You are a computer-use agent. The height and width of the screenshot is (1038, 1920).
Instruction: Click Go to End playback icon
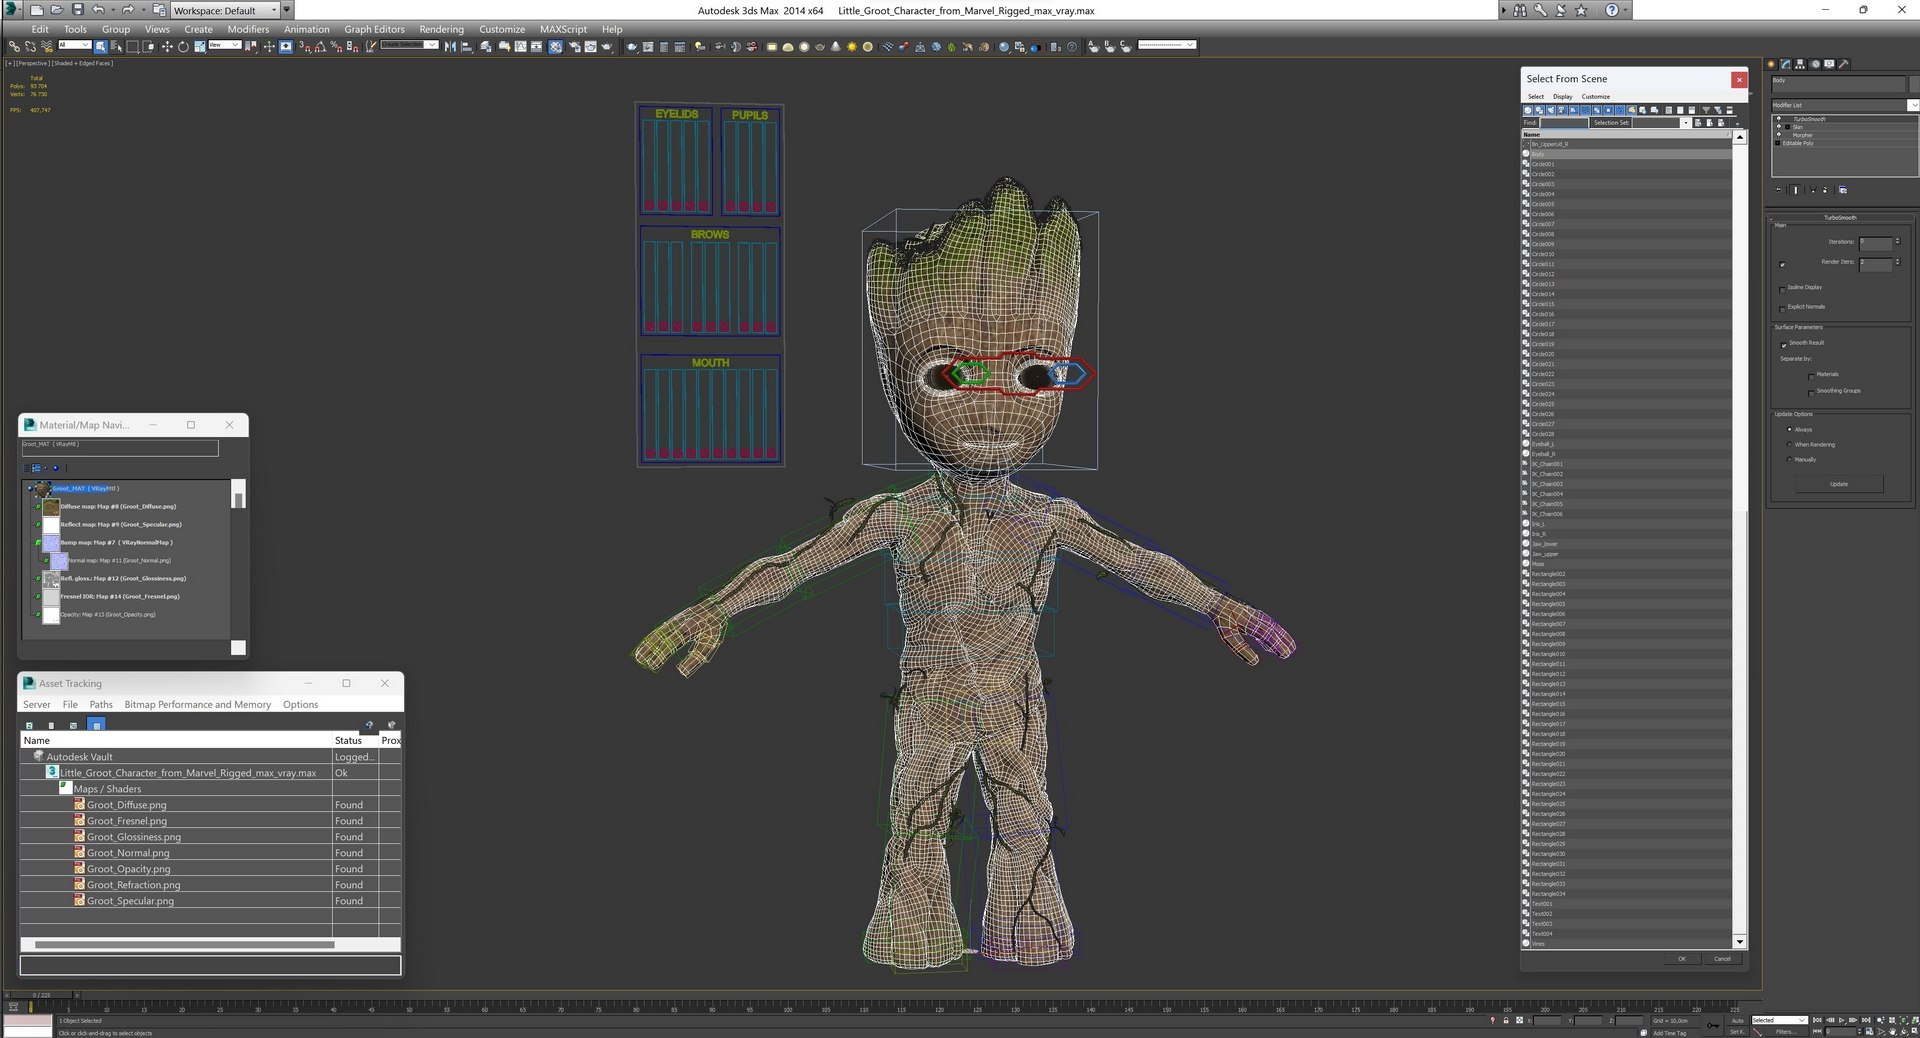point(1866,1020)
